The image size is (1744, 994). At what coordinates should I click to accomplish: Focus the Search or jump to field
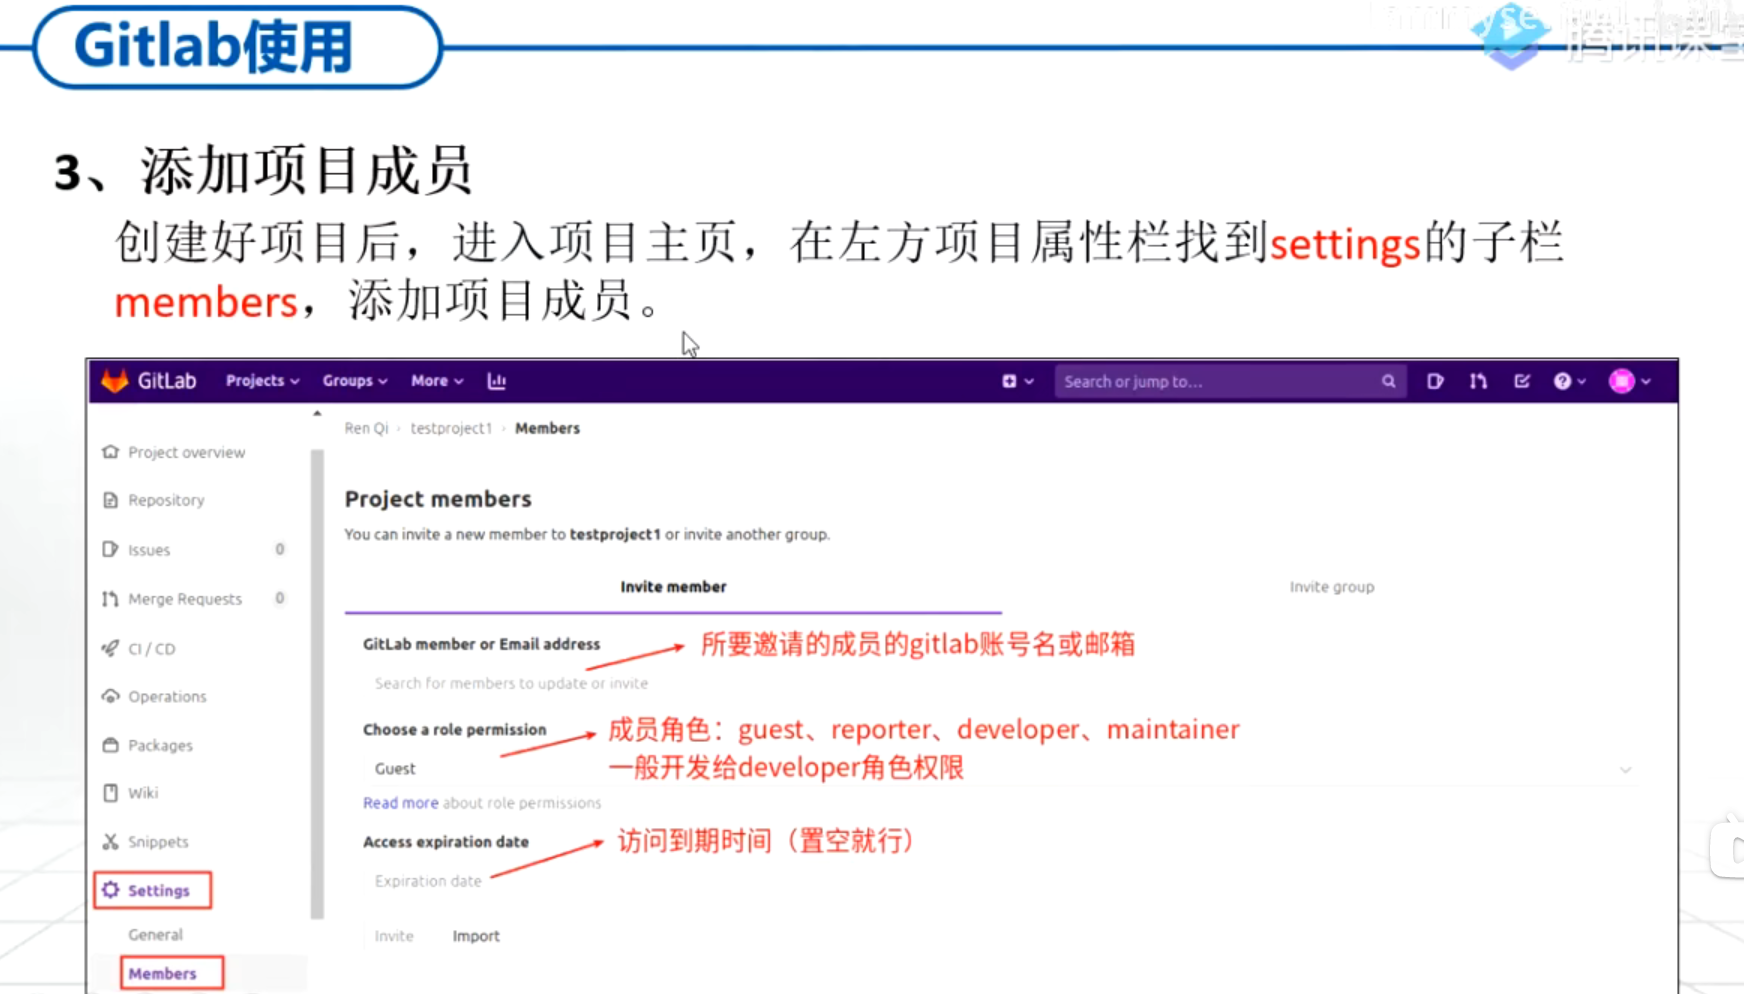point(1230,381)
